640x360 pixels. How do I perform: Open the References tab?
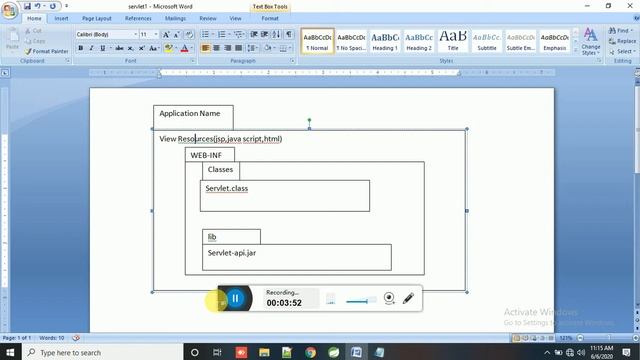138,18
